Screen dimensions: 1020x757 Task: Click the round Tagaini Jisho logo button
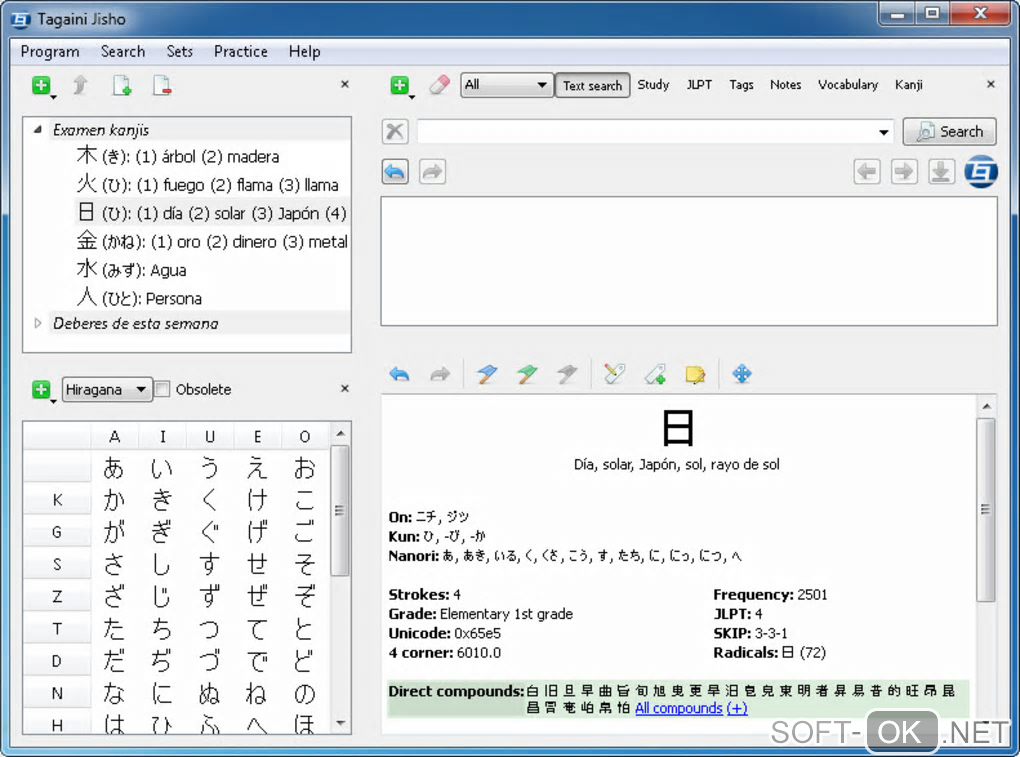(x=981, y=172)
